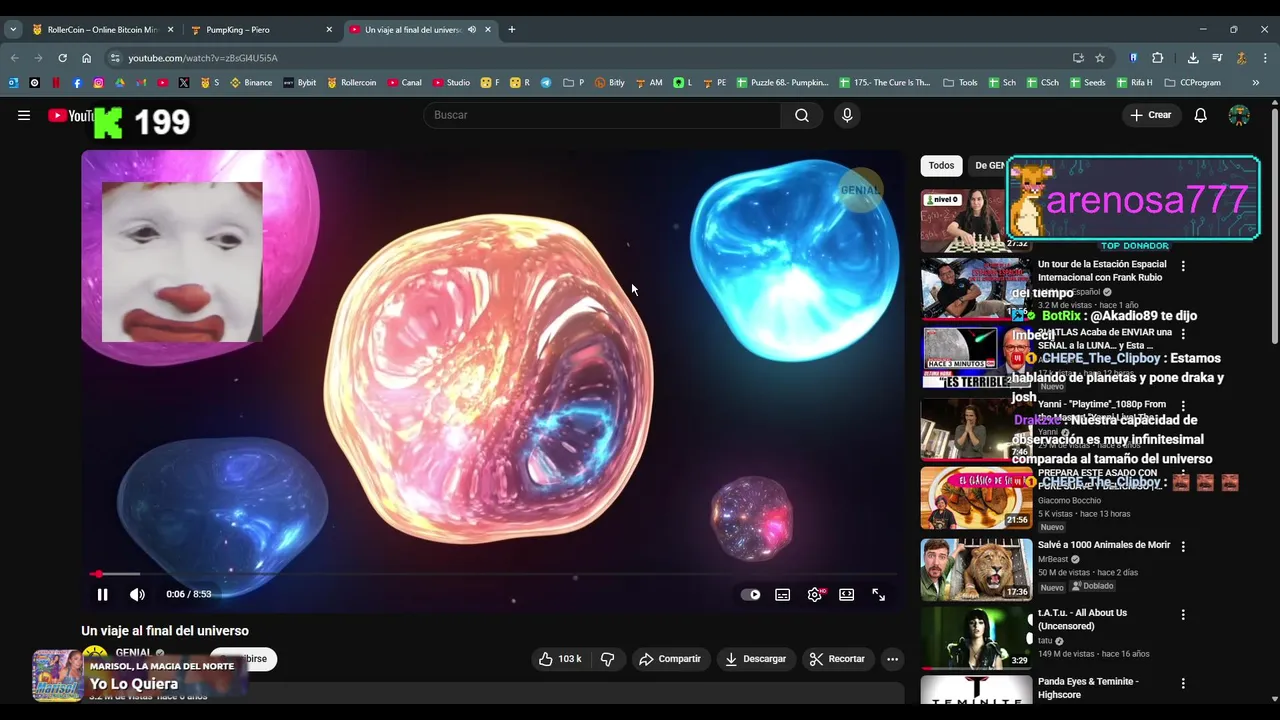Open the Binance bookmark
Viewport: 1280px width, 720px height.
pos(251,83)
